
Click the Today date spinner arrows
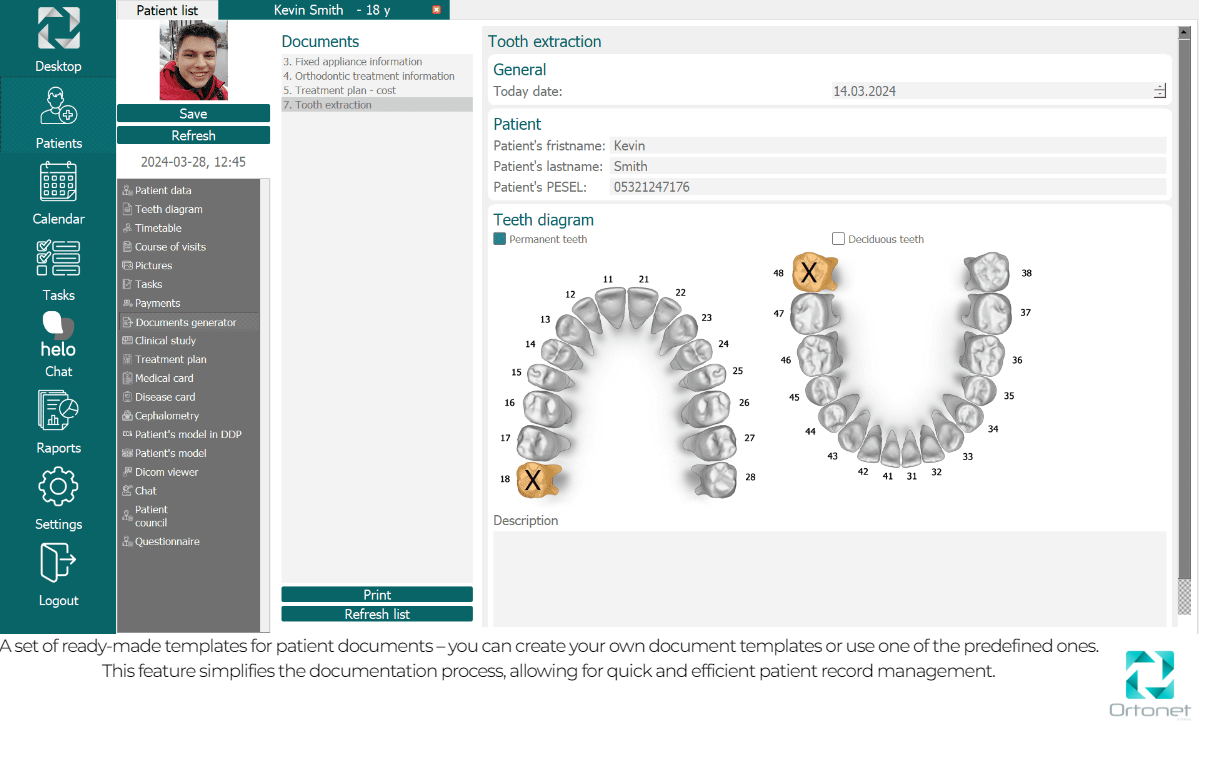pos(1159,91)
